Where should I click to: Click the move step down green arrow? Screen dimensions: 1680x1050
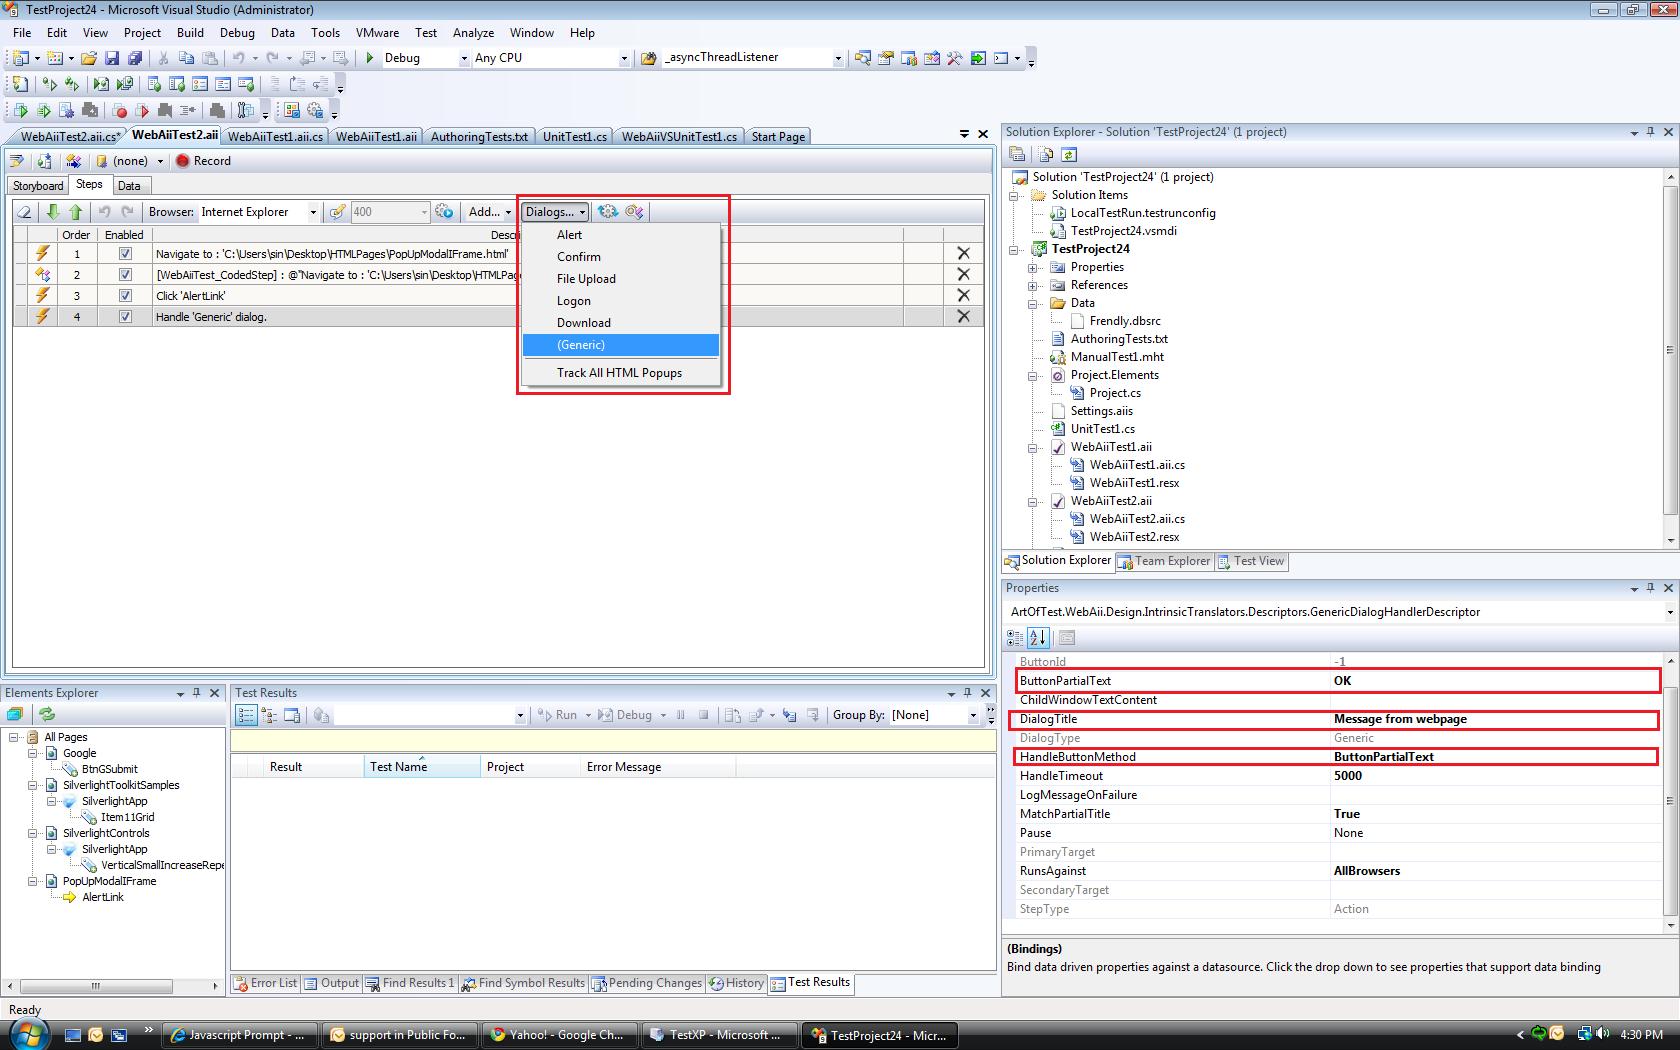click(53, 212)
